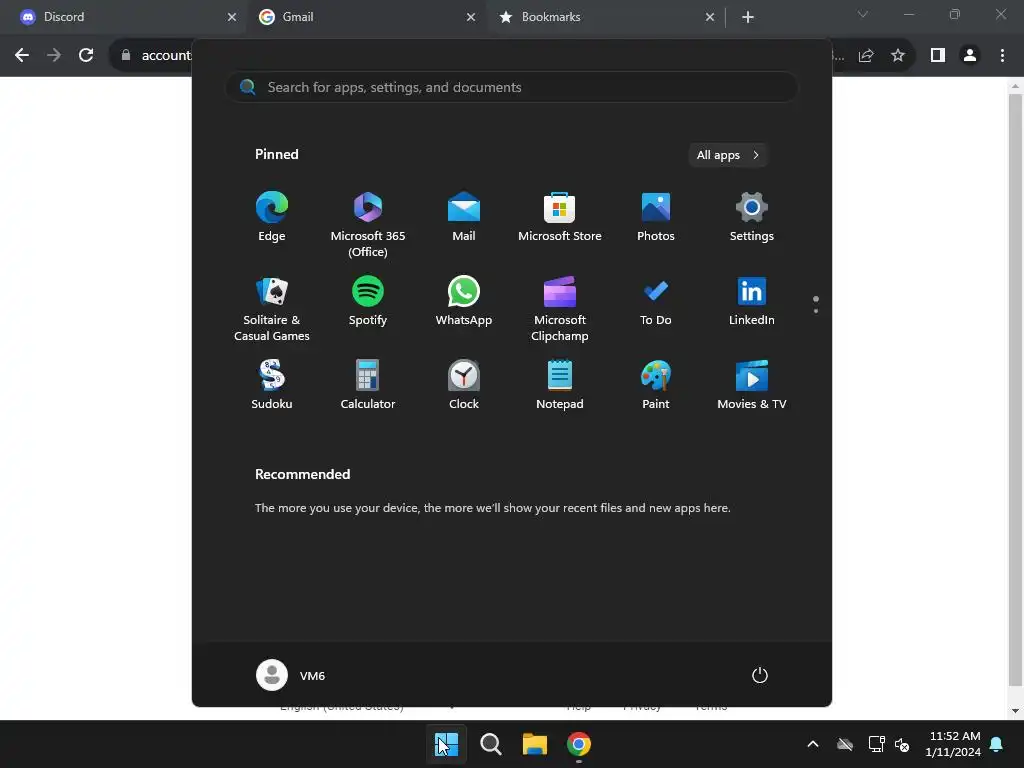Launch Calculator

coord(368,385)
